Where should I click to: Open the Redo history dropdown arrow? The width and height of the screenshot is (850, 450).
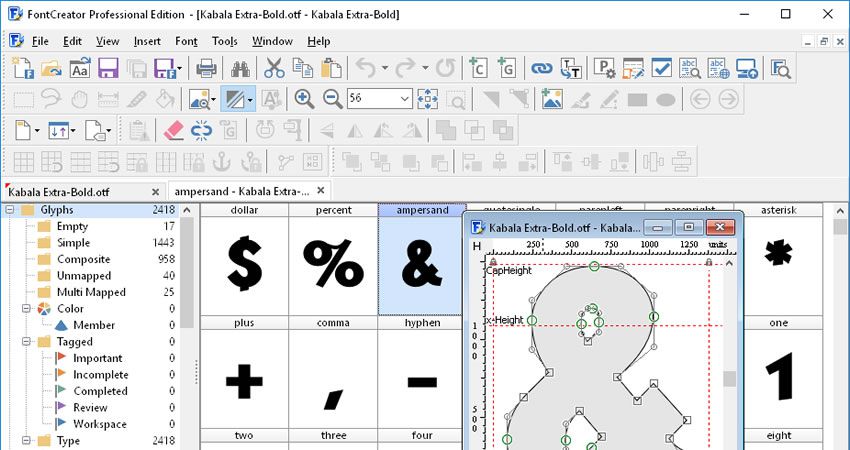[425, 68]
